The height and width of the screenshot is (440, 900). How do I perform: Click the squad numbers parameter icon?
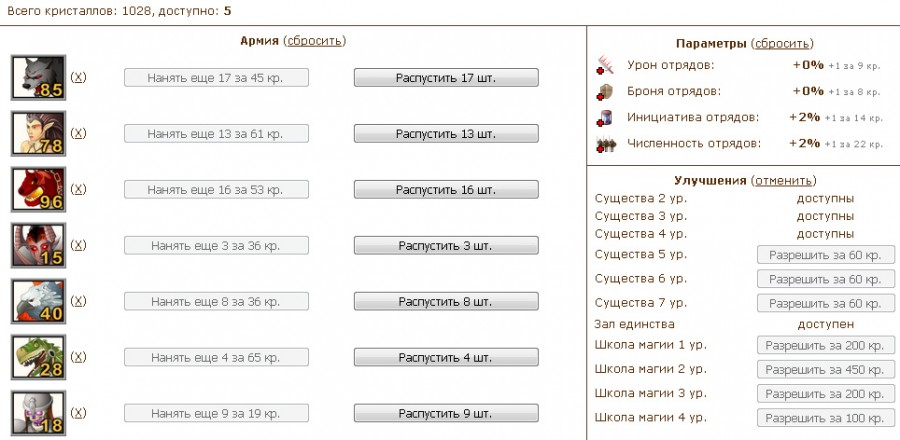[x=605, y=144]
